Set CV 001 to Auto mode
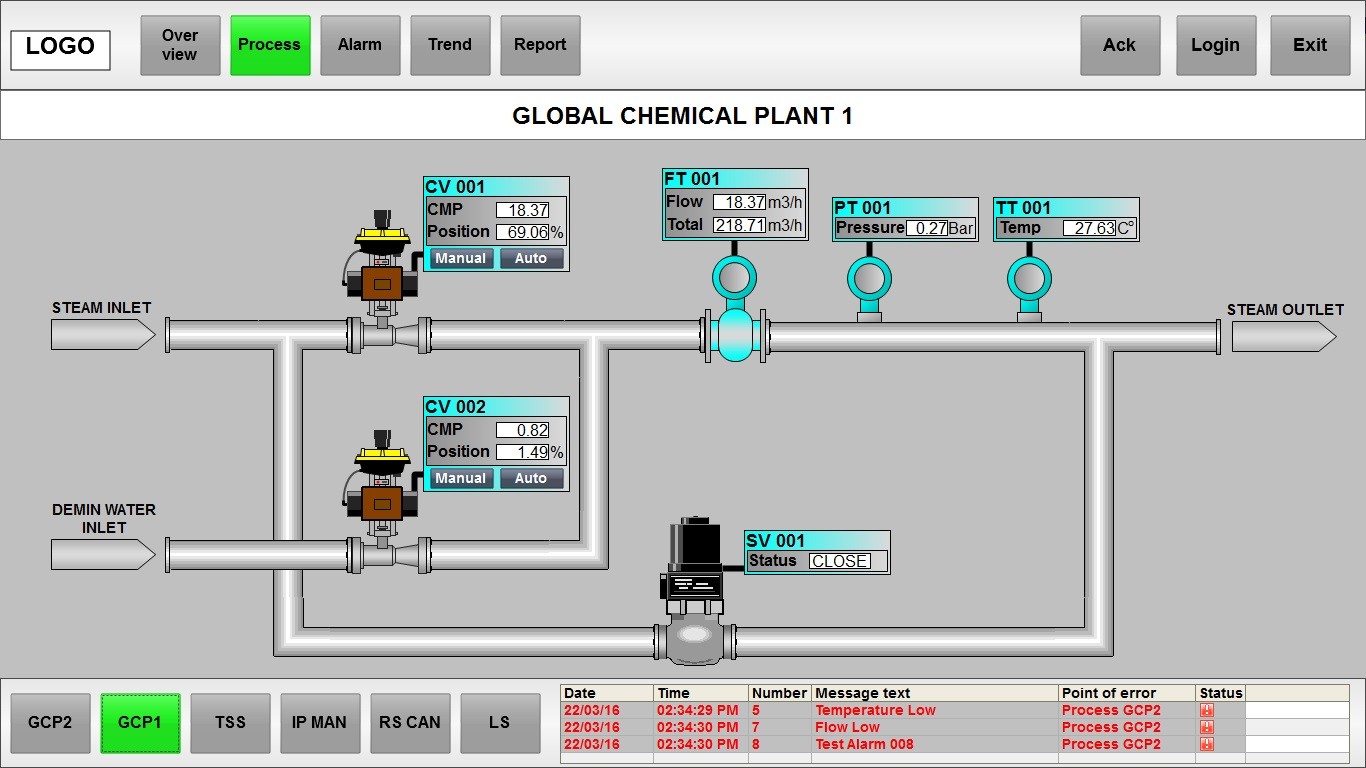 pos(531,258)
